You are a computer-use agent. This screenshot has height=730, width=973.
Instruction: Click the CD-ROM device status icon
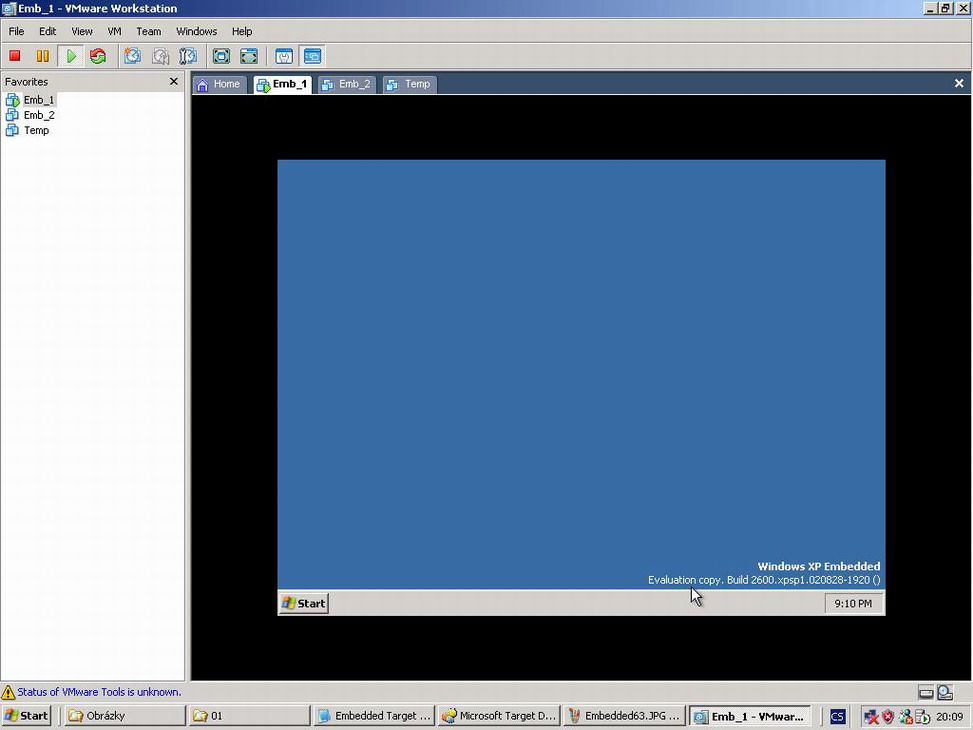point(945,692)
